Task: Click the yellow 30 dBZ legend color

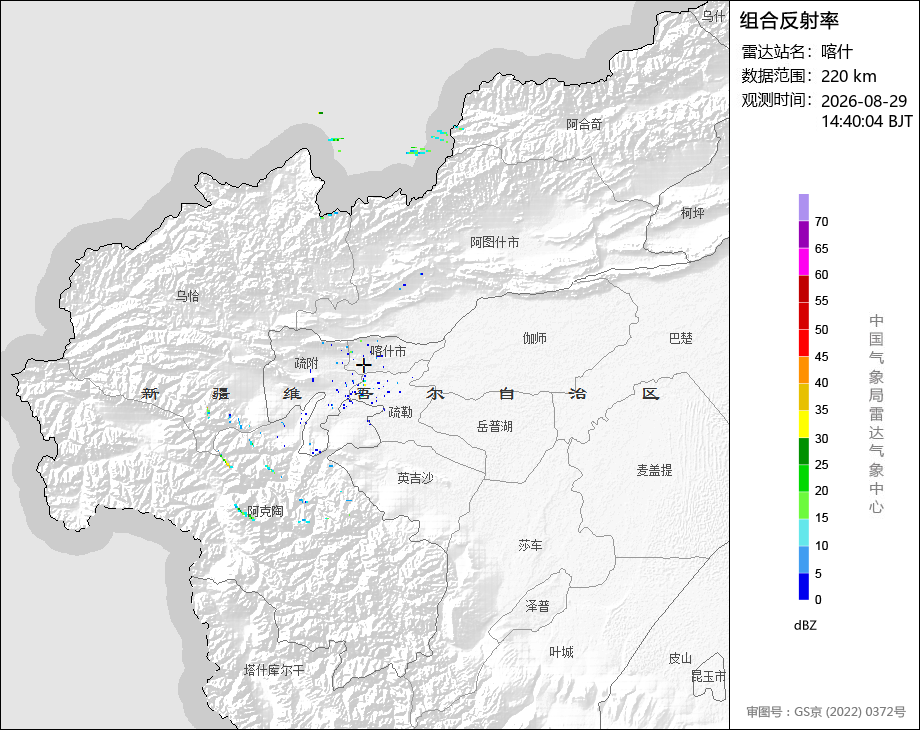Action: tap(804, 424)
